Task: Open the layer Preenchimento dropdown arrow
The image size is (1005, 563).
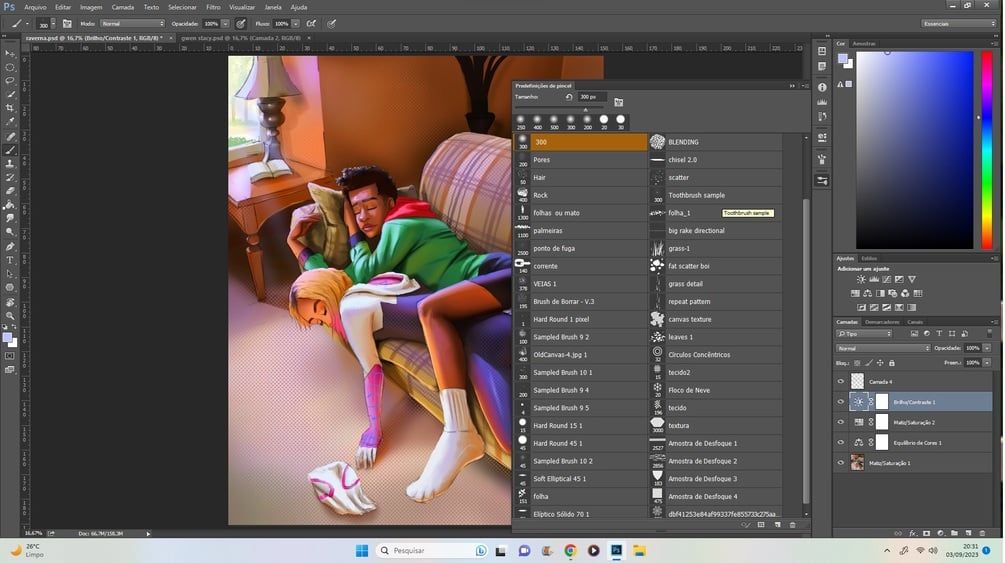Action: coord(987,363)
